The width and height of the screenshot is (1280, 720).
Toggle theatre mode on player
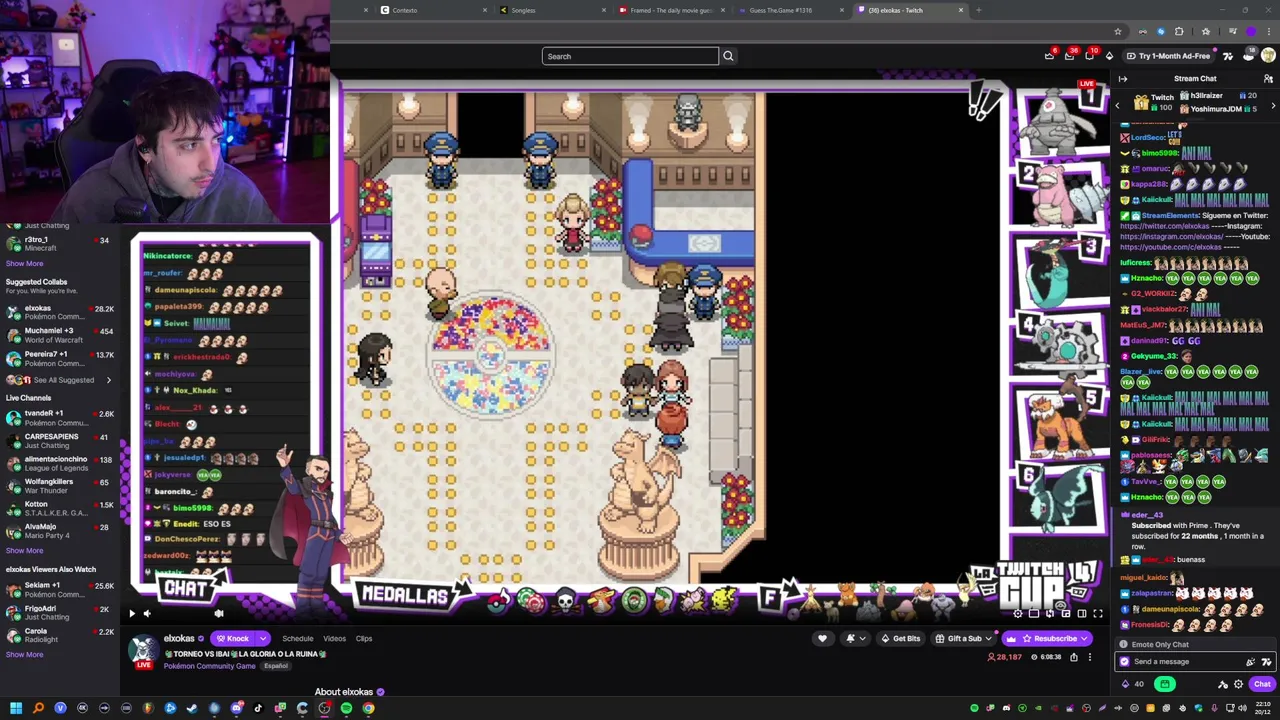click(1081, 614)
